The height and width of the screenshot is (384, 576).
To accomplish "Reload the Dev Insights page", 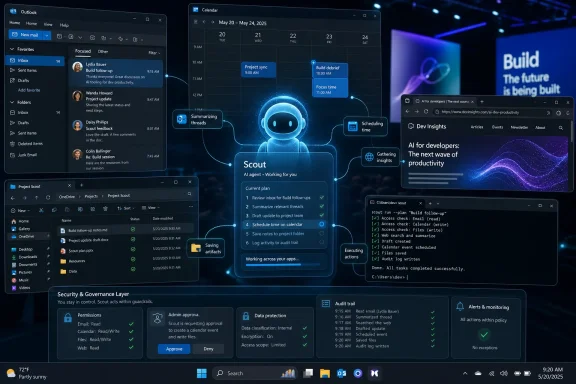I will tap(426, 111).
